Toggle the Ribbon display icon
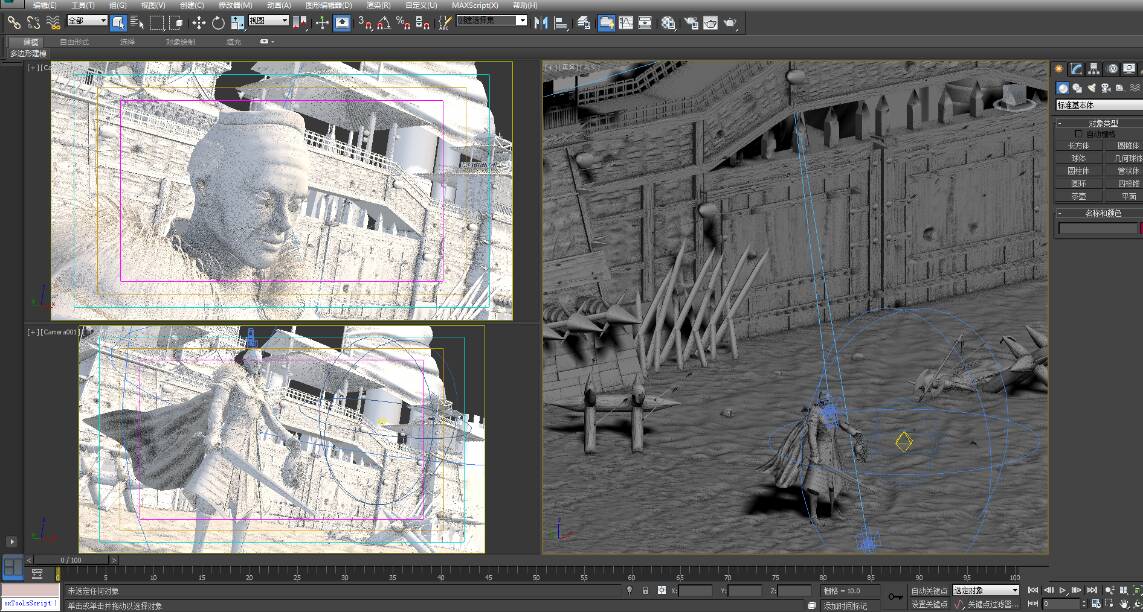1143x612 pixels. click(606, 23)
